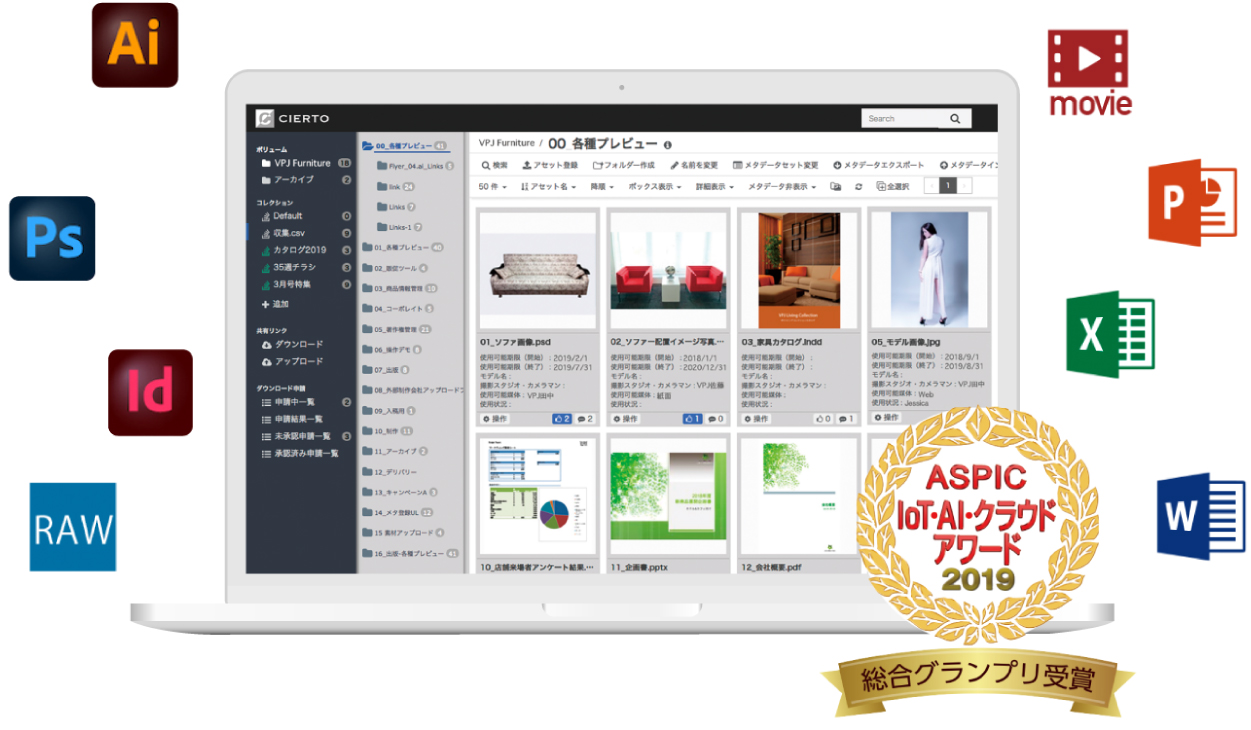This screenshot has width=1251, height=730.
Task: Select VPJ Furniture volume in sidebar
Action: point(301,163)
